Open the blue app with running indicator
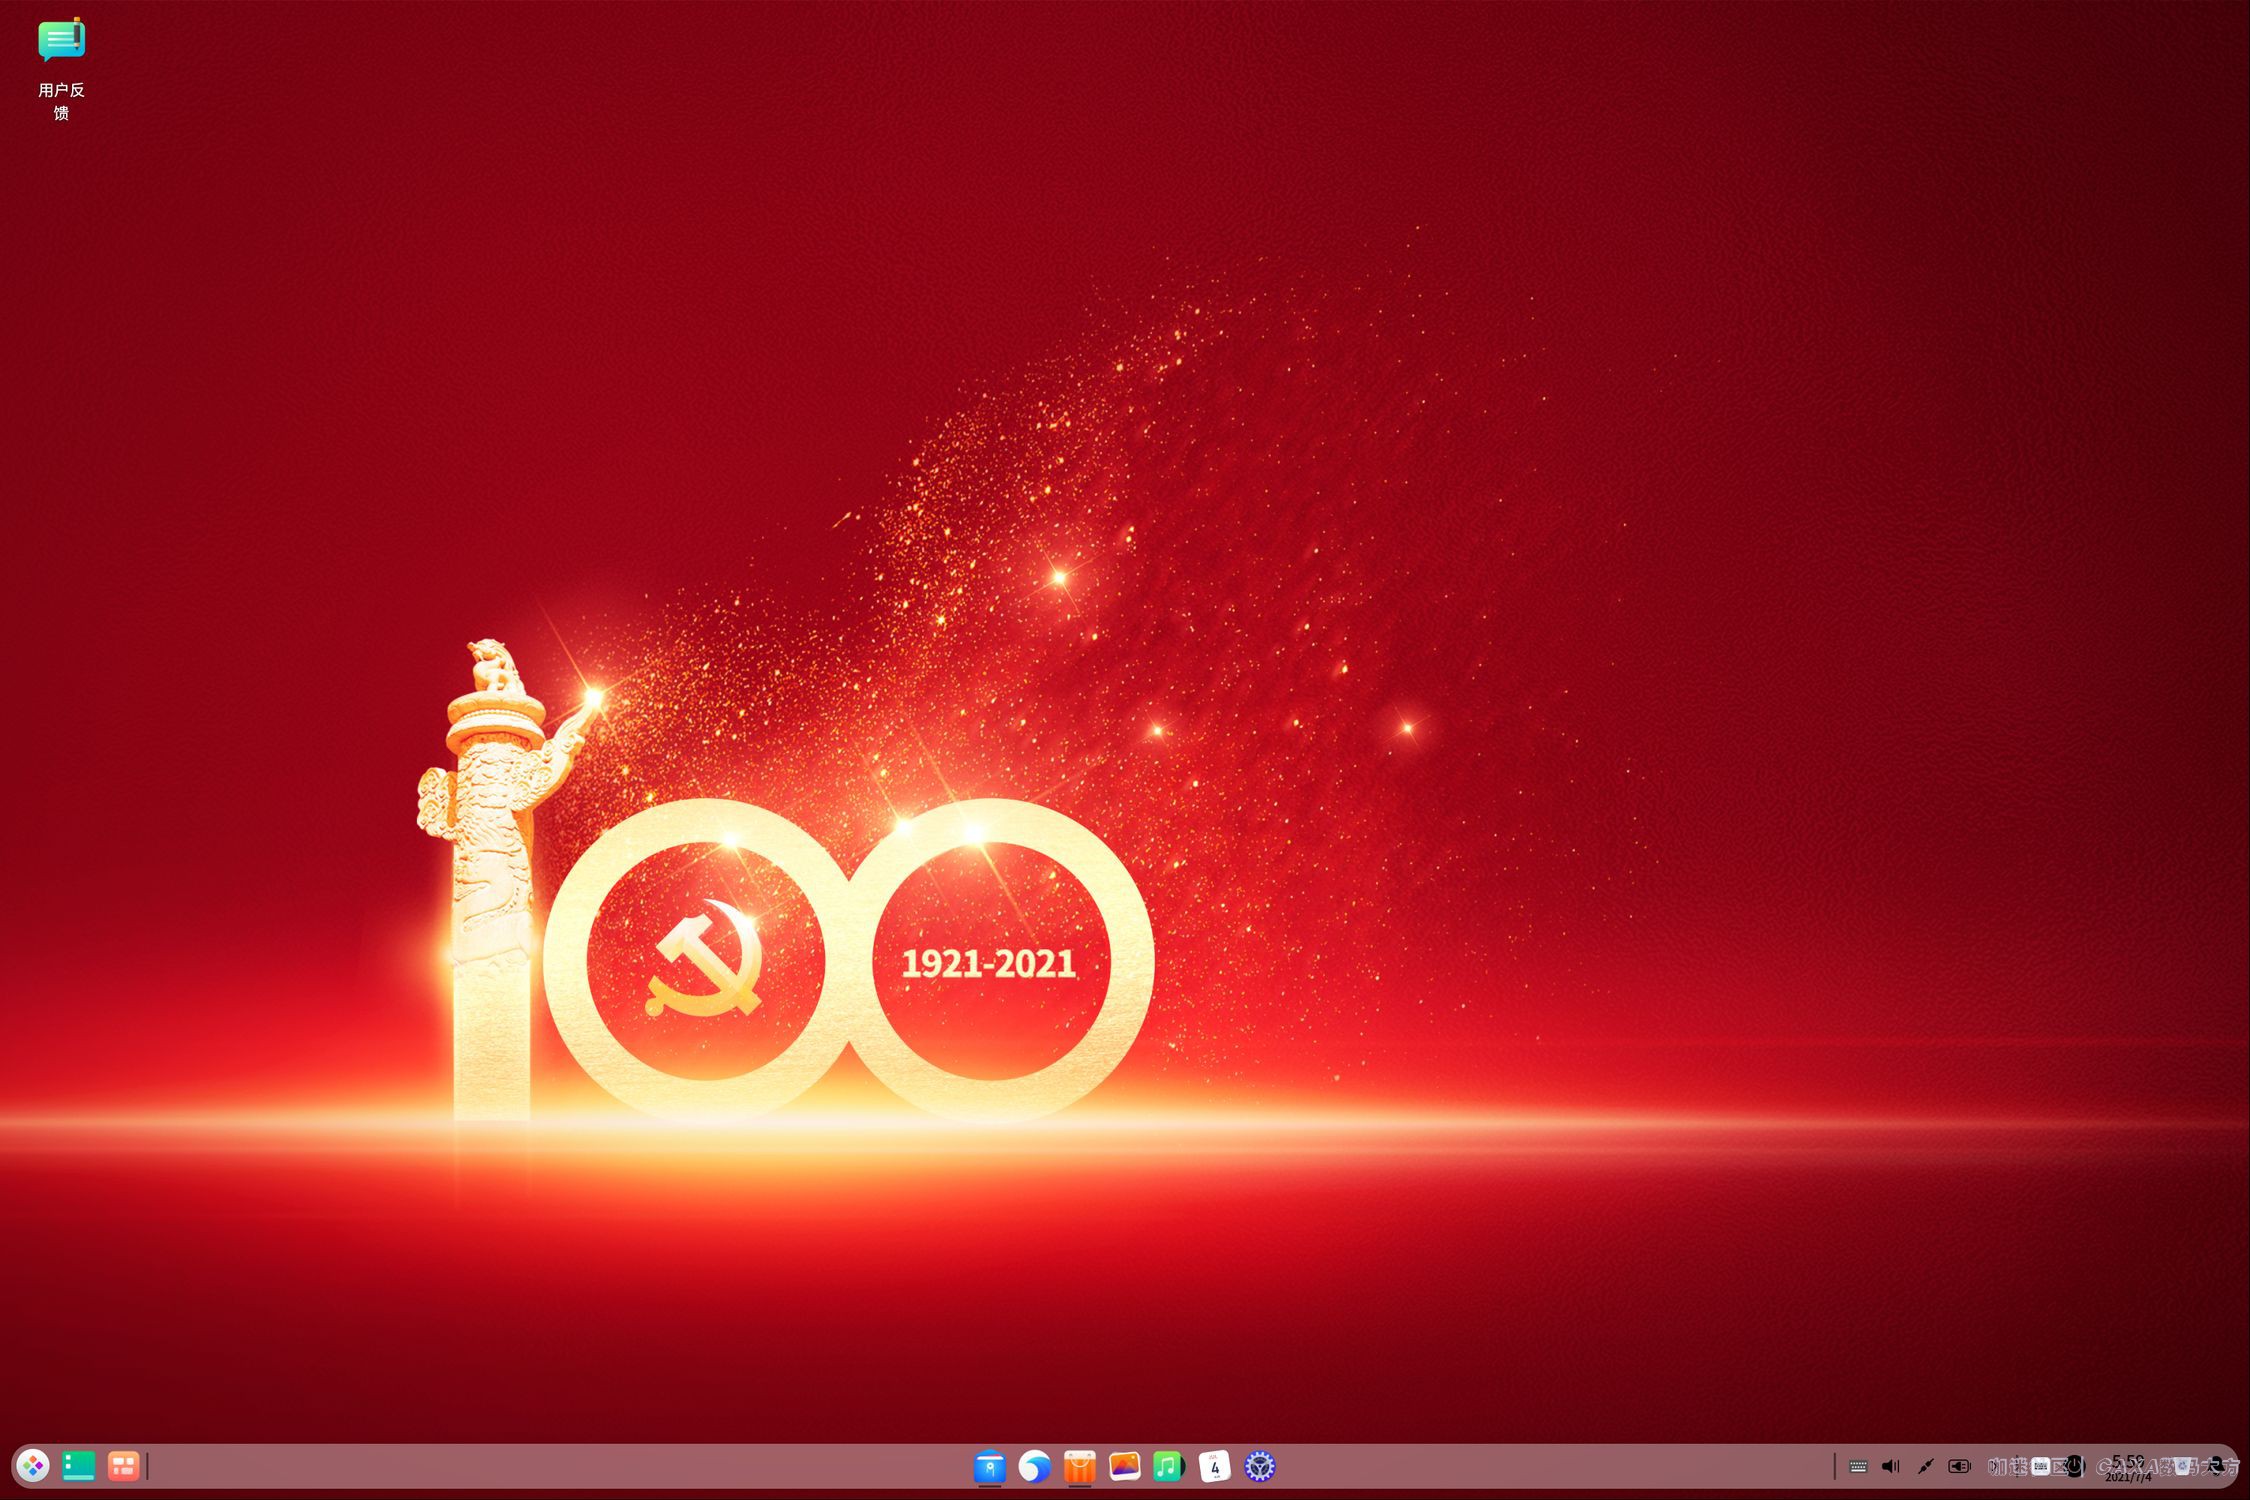 click(x=991, y=1467)
